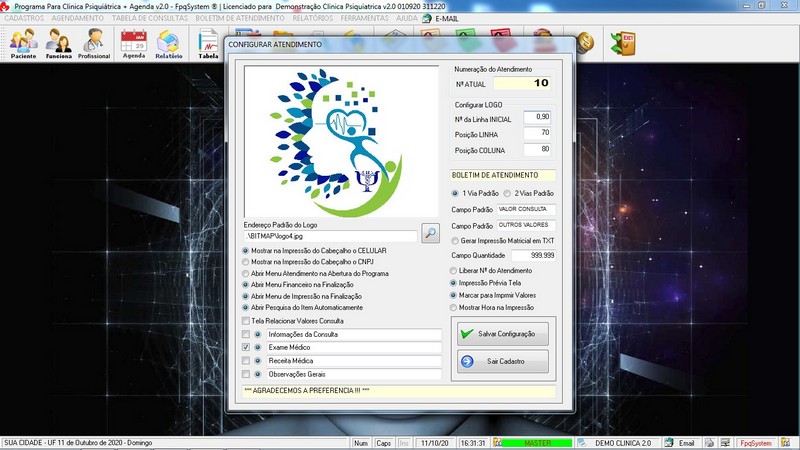The width and height of the screenshot is (800, 450).
Task: Check the Informações da Consulta checkbox
Action: 246,335
